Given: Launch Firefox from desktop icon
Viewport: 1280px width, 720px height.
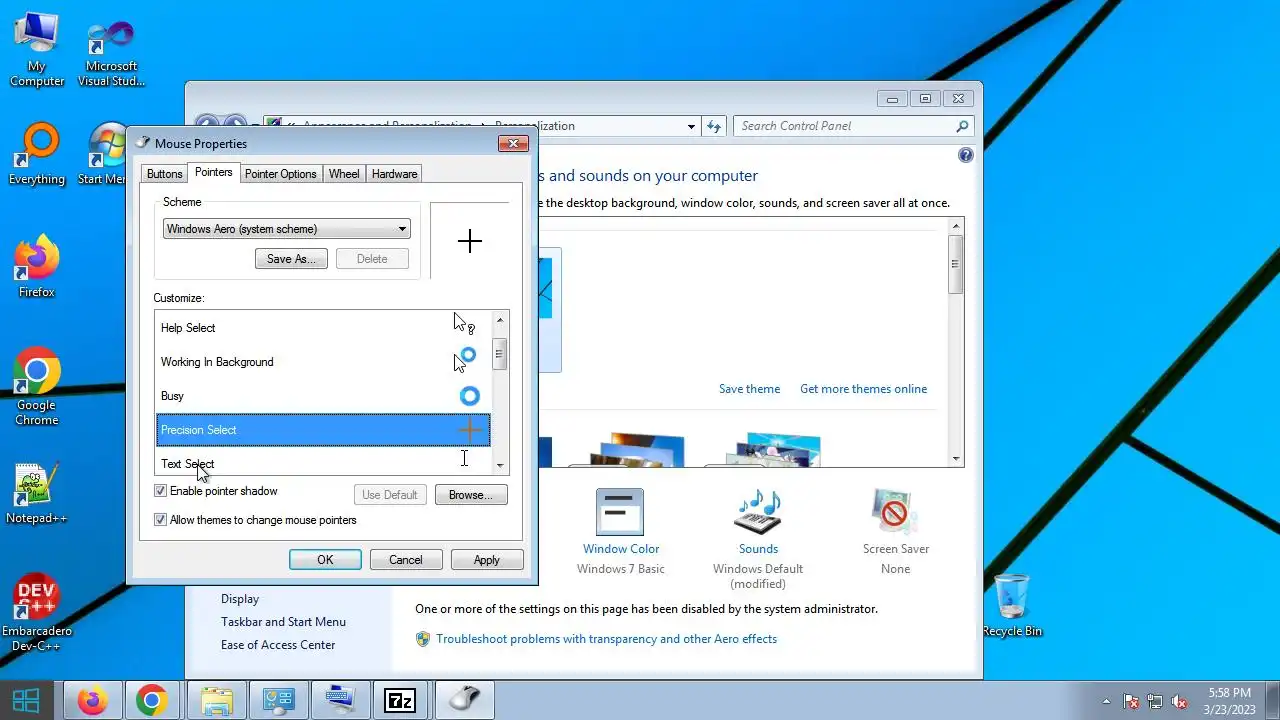Looking at the screenshot, I should click(x=37, y=267).
